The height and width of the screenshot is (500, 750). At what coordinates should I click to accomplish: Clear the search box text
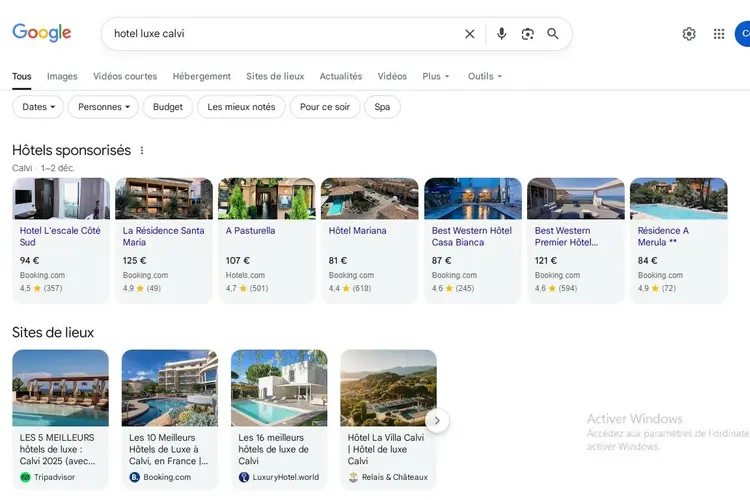click(x=470, y=34)
